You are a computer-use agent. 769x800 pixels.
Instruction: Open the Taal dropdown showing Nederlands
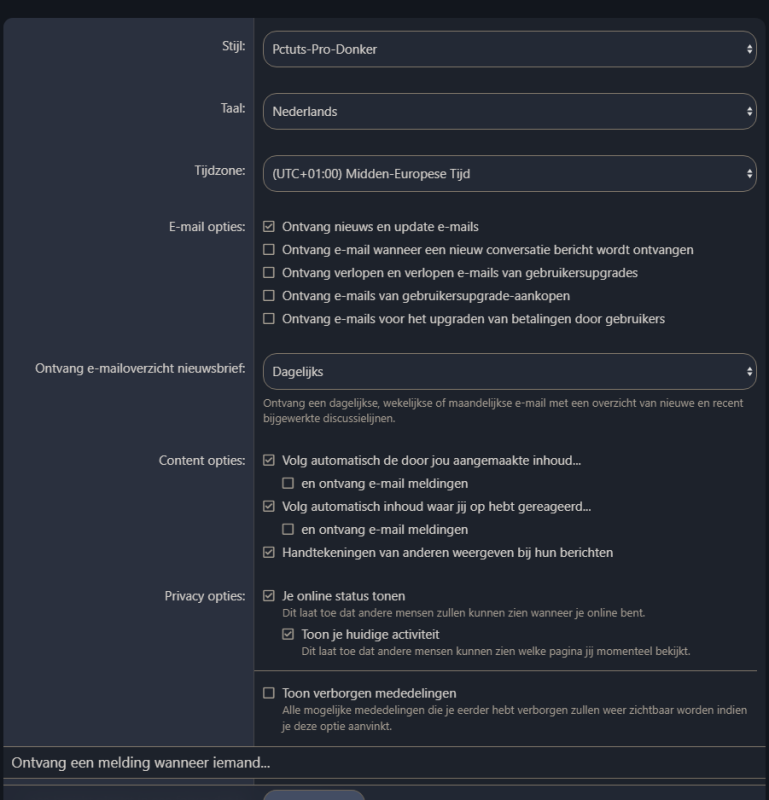pos(508,111)
